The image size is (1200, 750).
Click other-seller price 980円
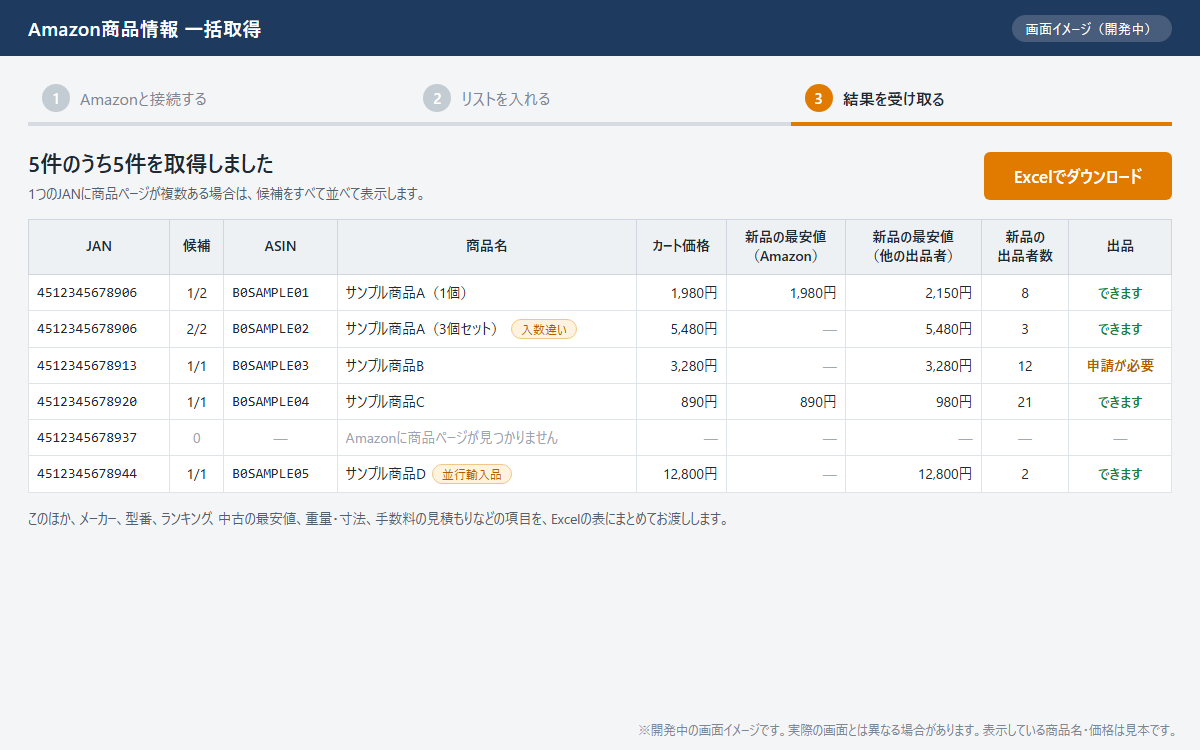pos(955,402)
